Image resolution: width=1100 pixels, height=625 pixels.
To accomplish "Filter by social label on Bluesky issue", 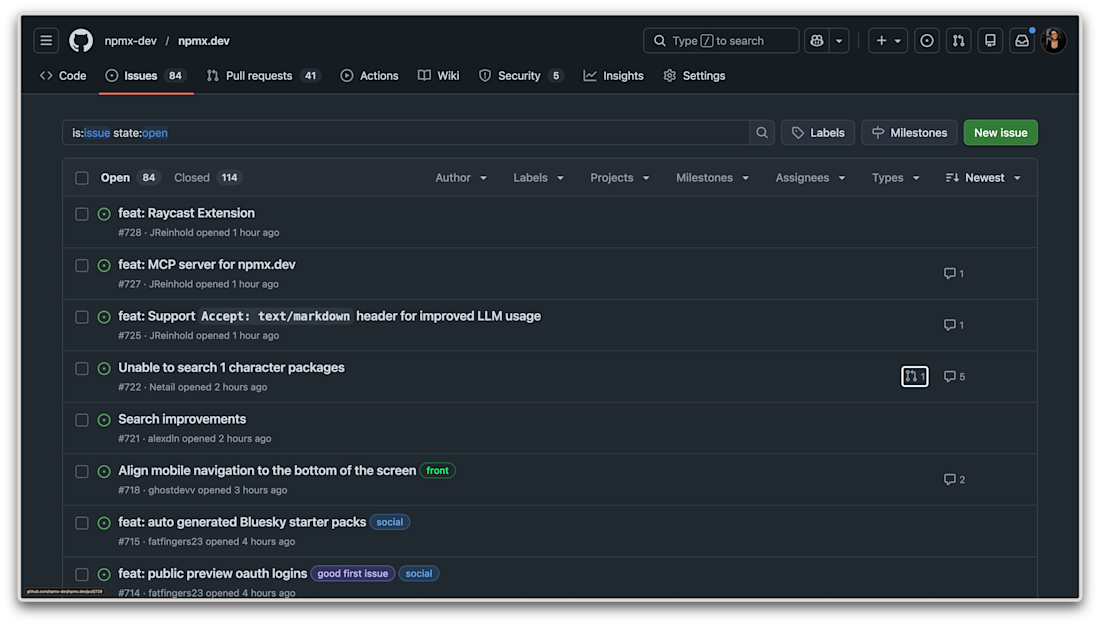I will click(x=390, y=523).
